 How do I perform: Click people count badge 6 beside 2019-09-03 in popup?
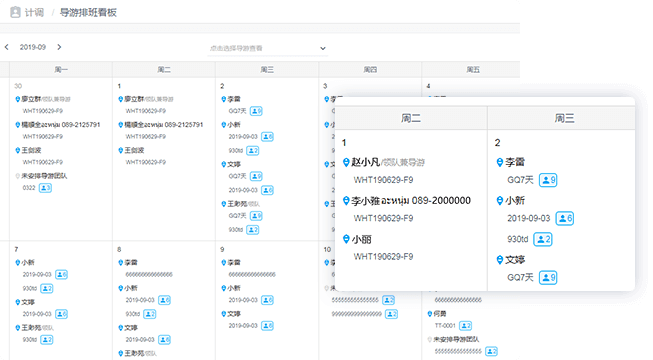pos(565,218)
